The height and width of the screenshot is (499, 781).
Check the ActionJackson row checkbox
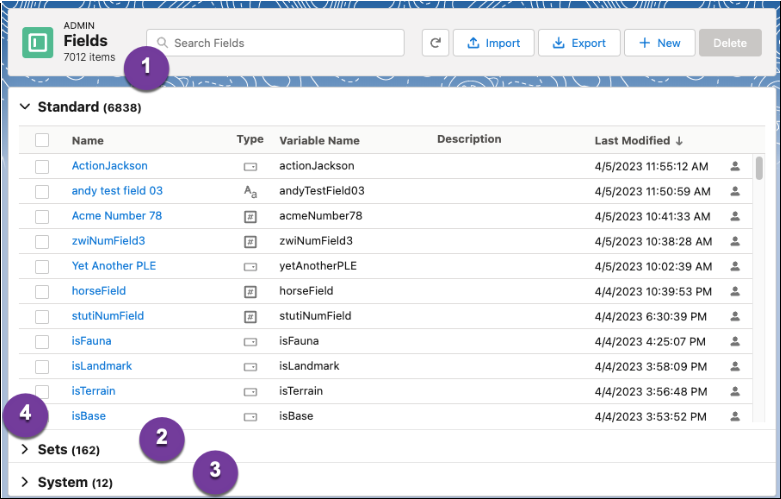point(42,166)
